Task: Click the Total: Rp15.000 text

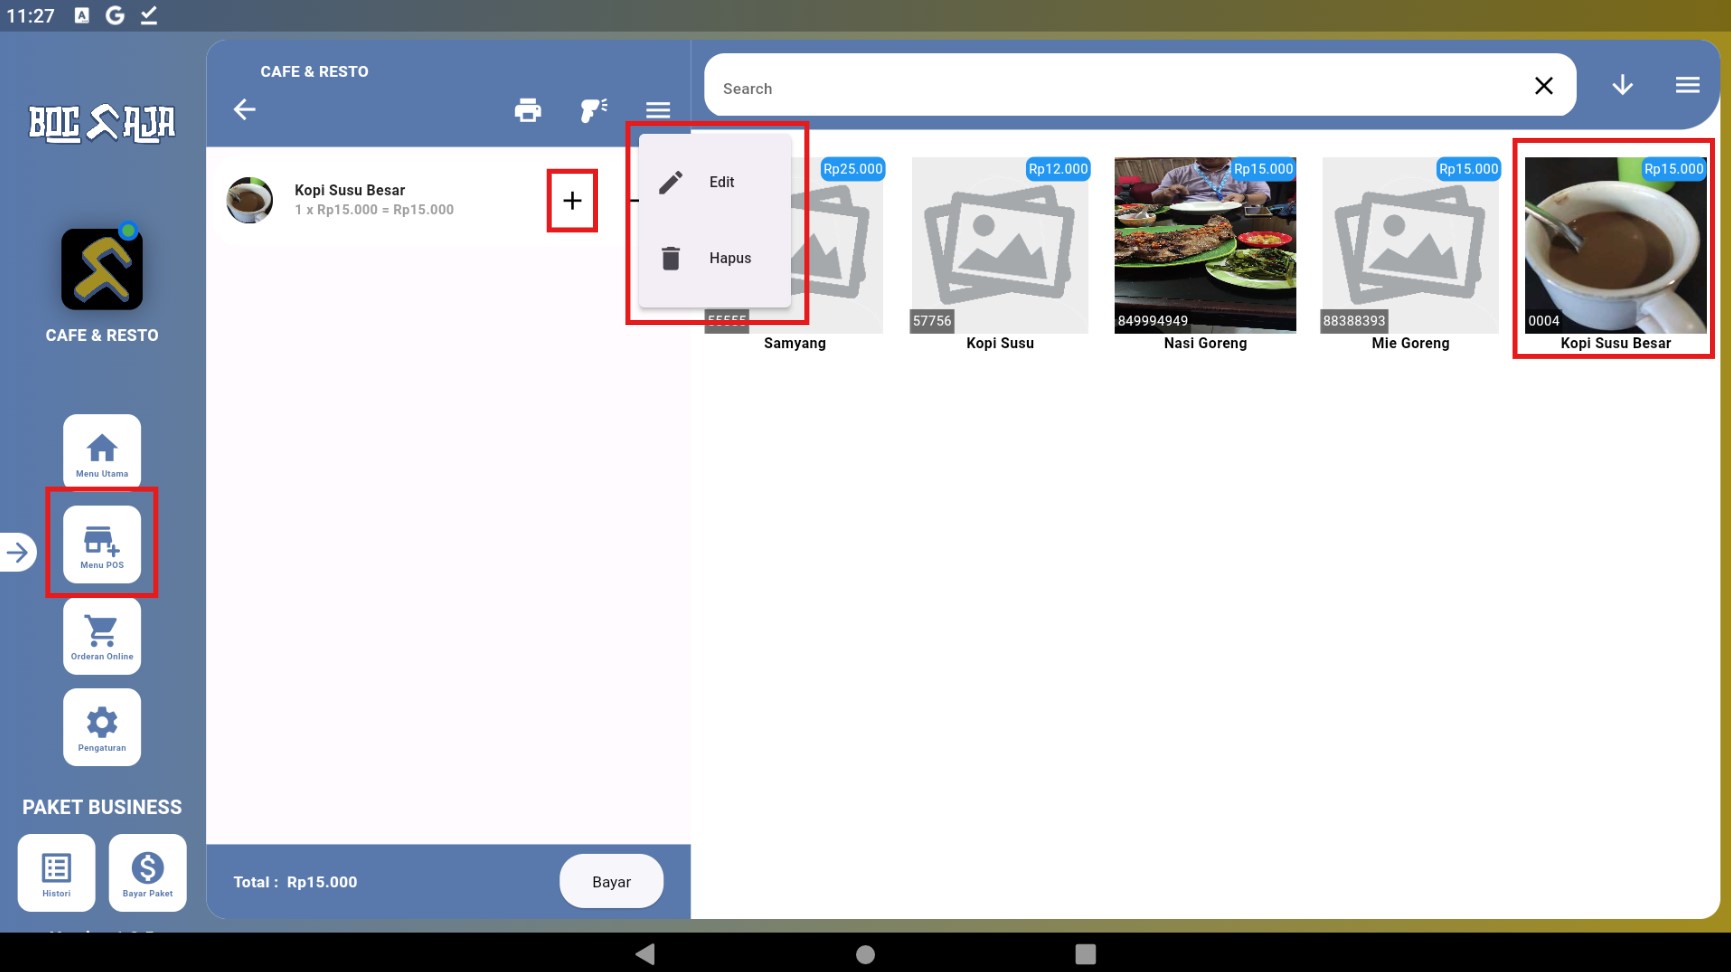Action: pyautogui.click(x=295, y=882)
